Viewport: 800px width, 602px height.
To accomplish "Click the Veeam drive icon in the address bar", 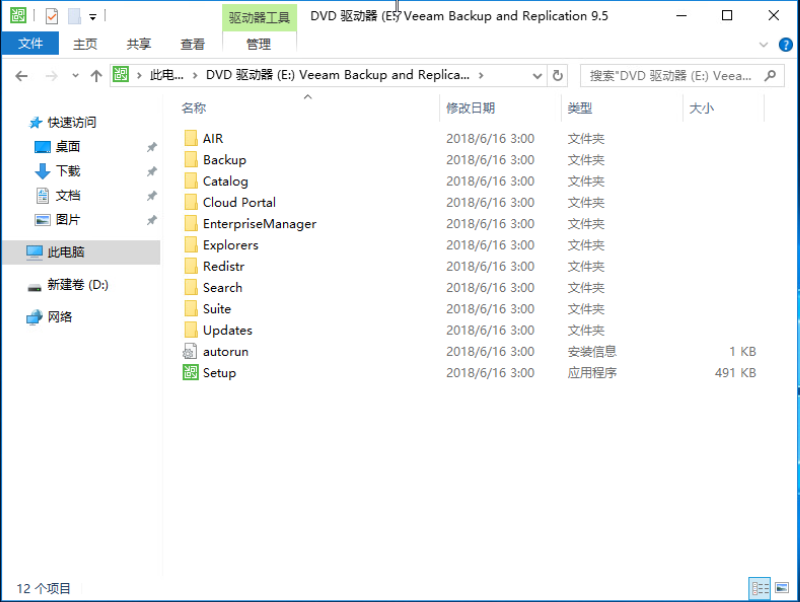I will point(121,74).
